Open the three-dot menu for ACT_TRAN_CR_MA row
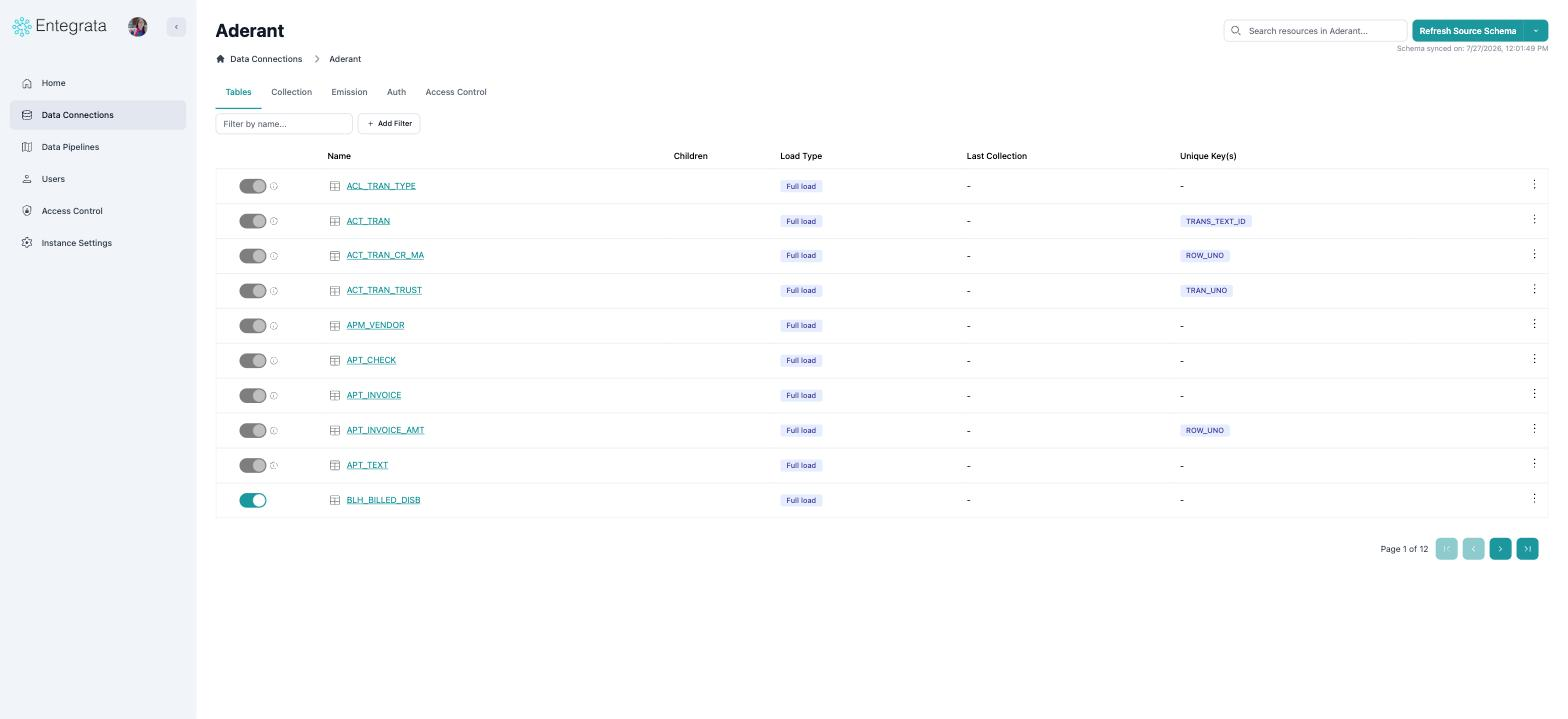The image size is (1568, 719). (x=1534, y=255)
